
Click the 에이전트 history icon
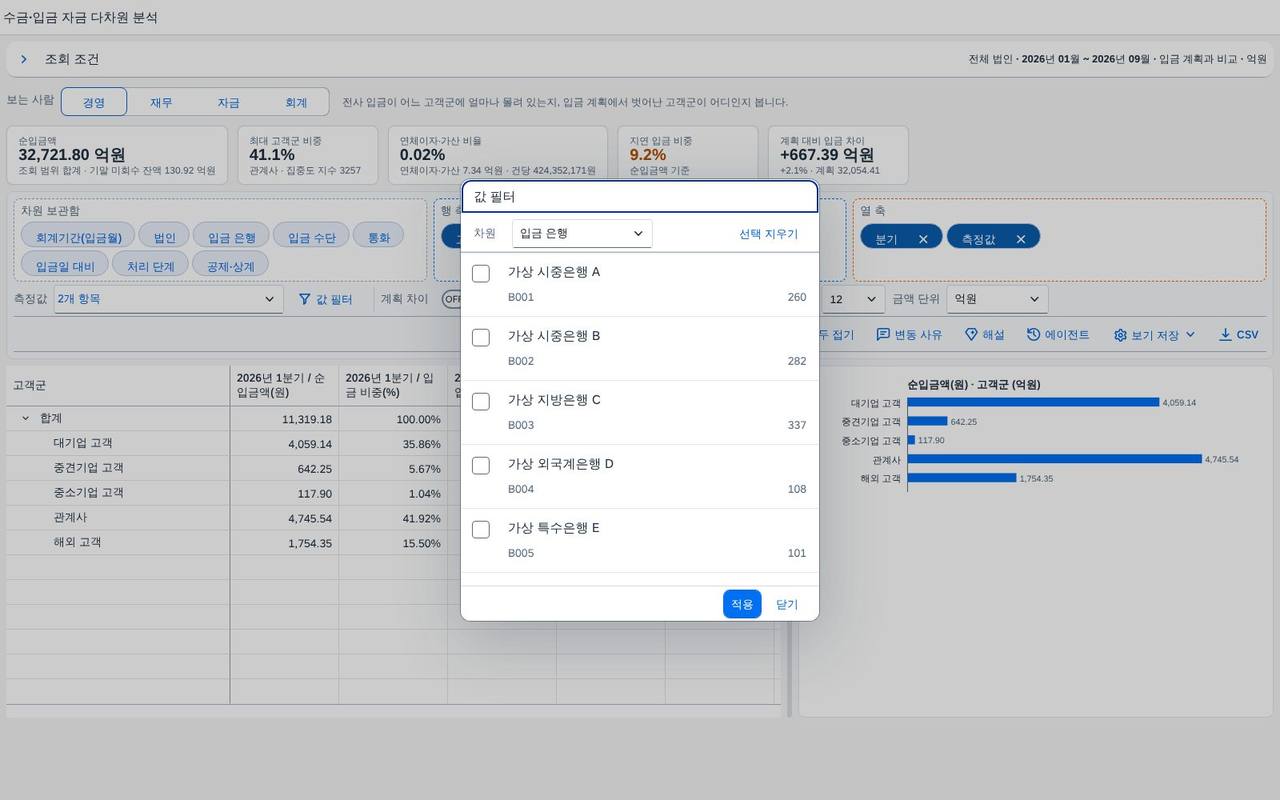pos(1033,335)
